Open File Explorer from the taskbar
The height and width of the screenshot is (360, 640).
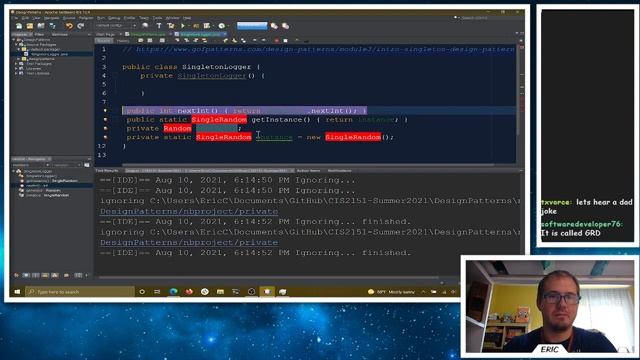click(220, 291)
